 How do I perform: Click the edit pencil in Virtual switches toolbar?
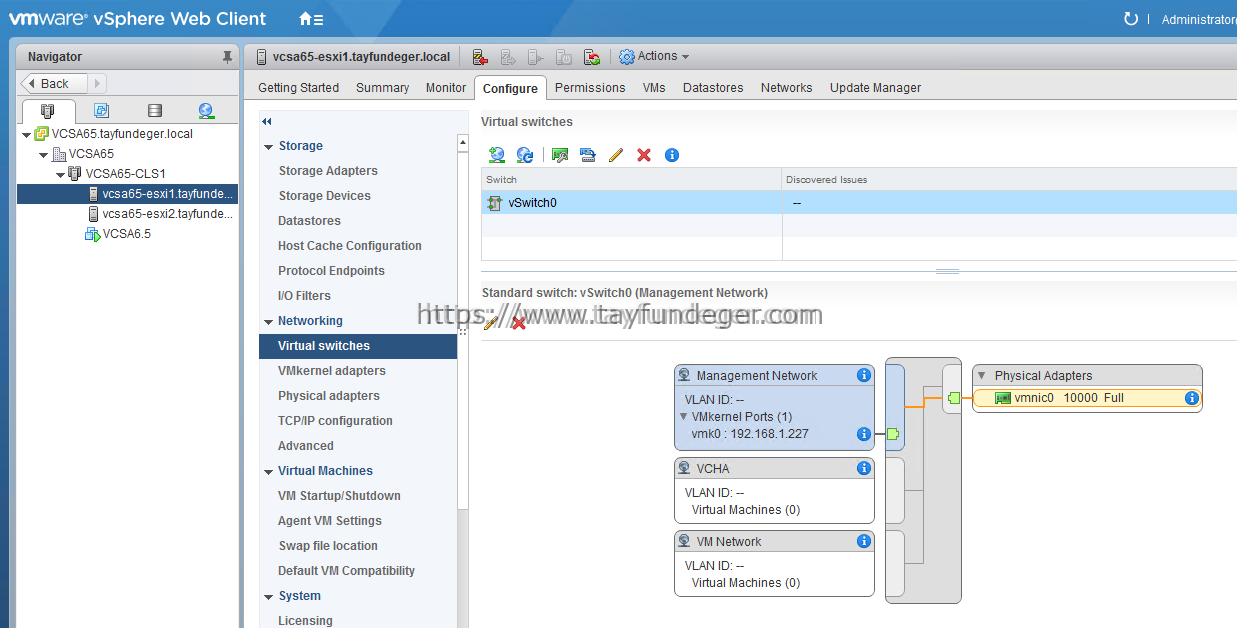pyautogui.click(x=616, y=155)
